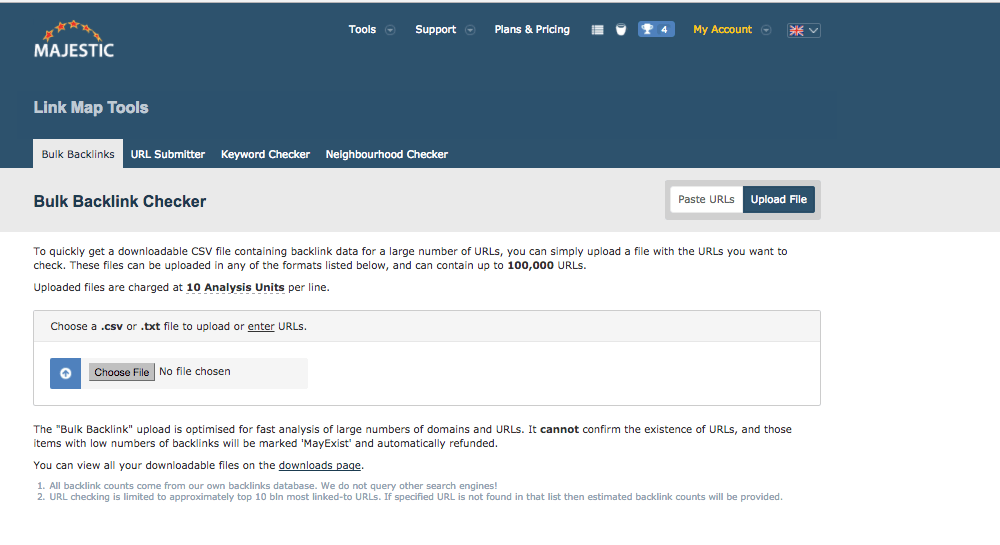Go to Plans & Pricing

pyautogui.click(x=532, y=29)
